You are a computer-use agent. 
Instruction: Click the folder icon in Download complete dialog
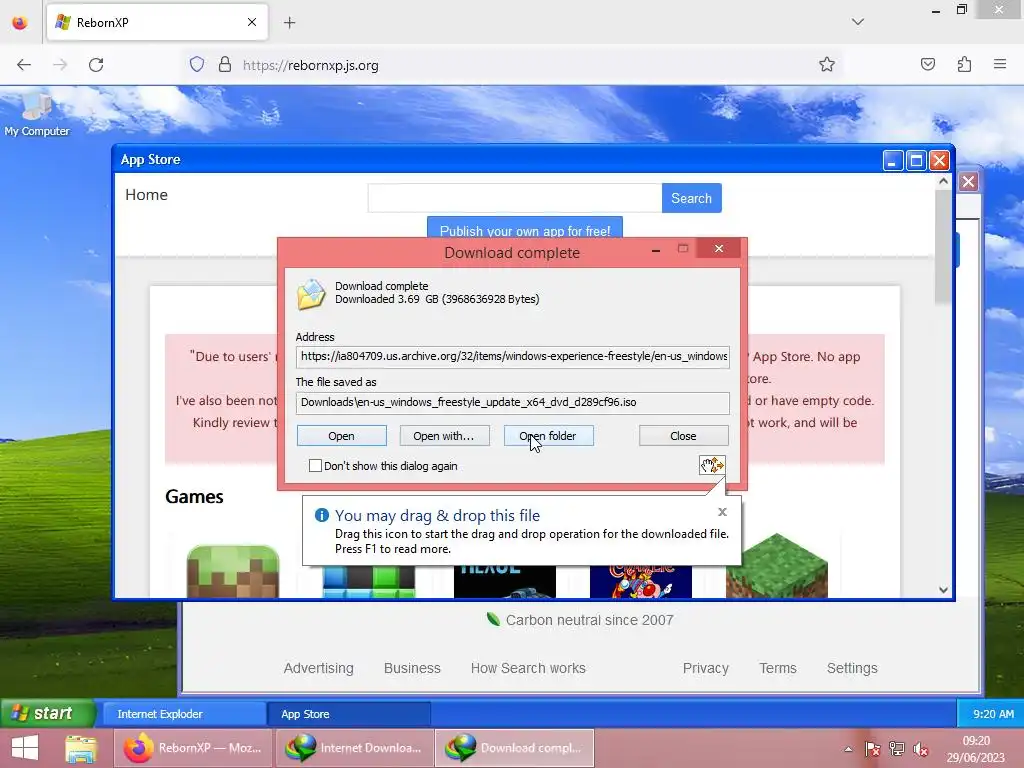click(x=311, y=294)
